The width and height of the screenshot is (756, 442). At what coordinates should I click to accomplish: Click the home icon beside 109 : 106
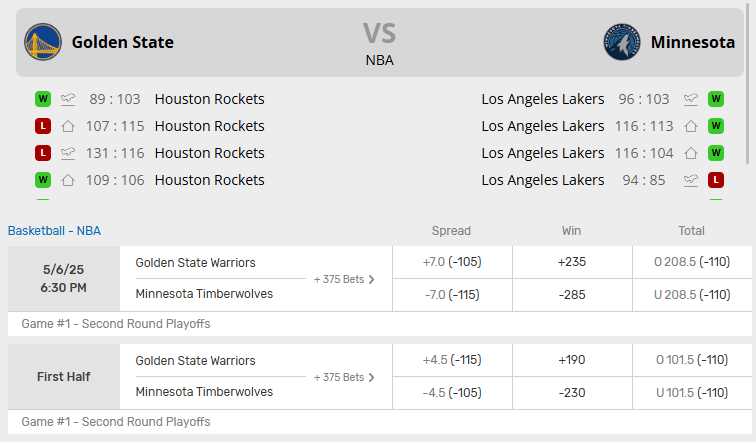[68, 180]
